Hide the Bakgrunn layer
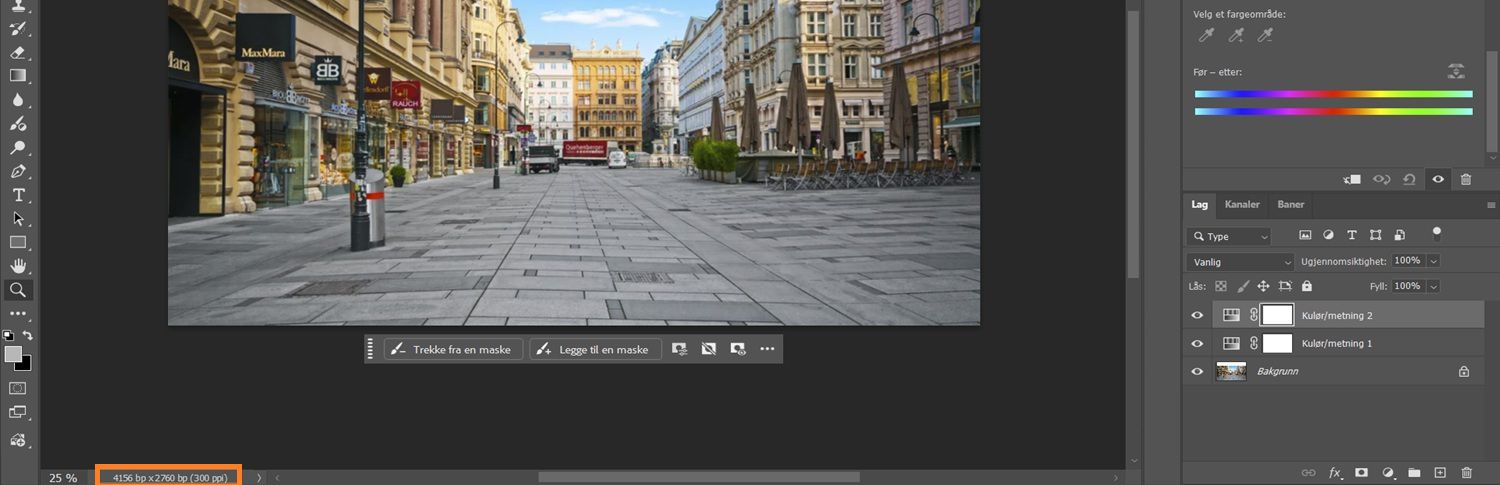This screenshot has width=1500, height=485. click(x=1197, y=371)
